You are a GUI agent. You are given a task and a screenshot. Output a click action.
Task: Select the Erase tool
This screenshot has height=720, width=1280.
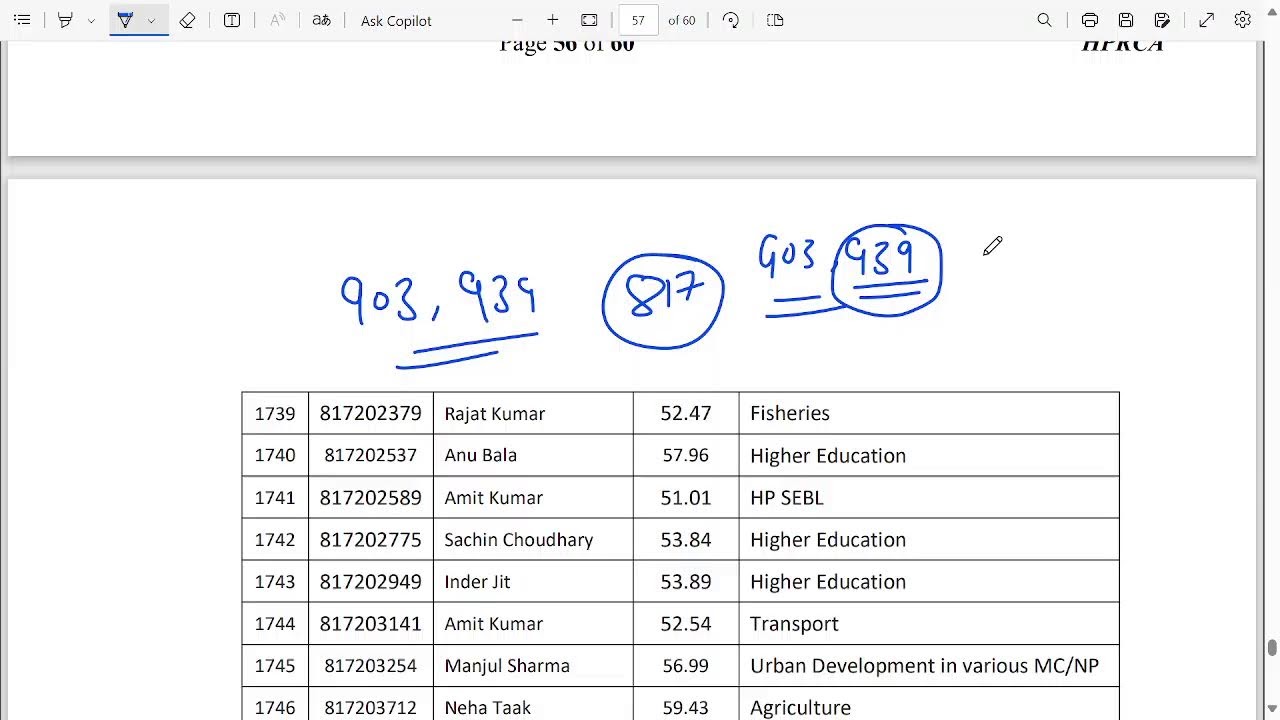click(187, 20)
